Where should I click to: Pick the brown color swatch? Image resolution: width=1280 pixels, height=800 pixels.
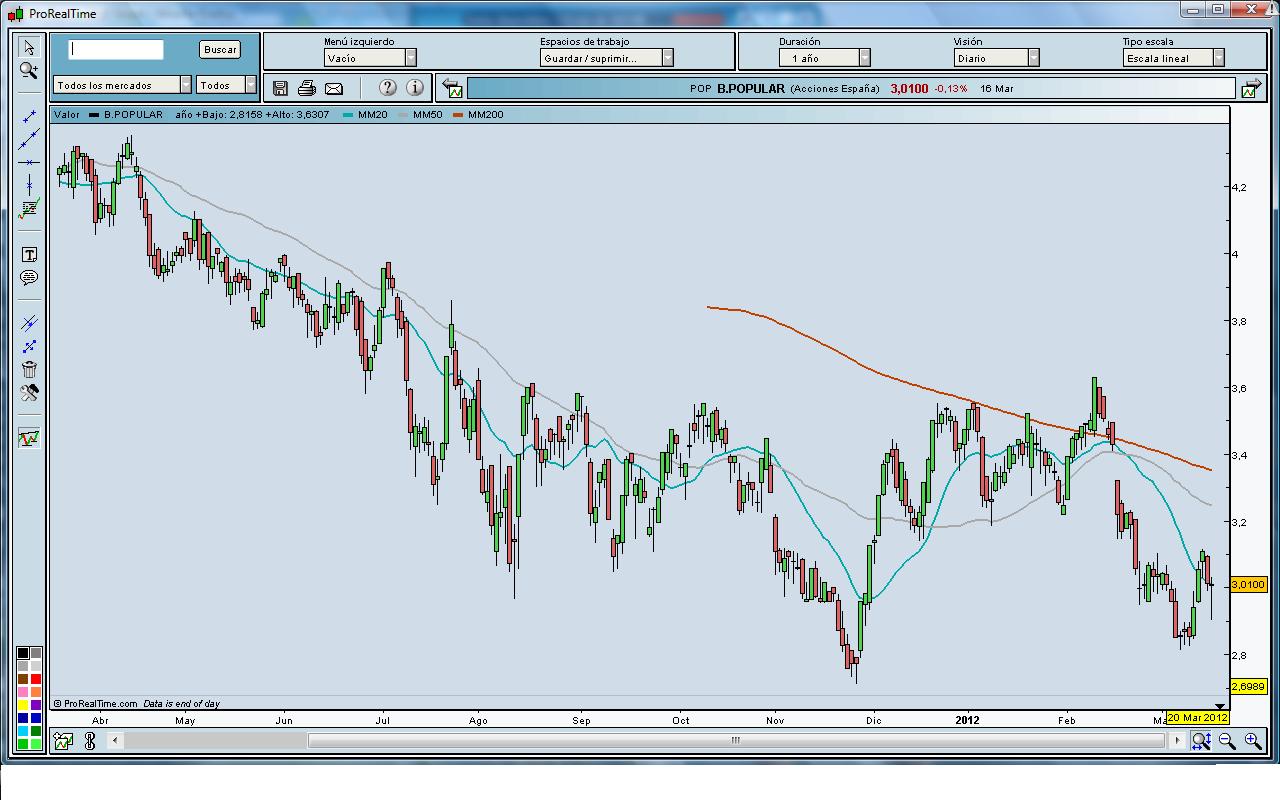pos(23,679)
